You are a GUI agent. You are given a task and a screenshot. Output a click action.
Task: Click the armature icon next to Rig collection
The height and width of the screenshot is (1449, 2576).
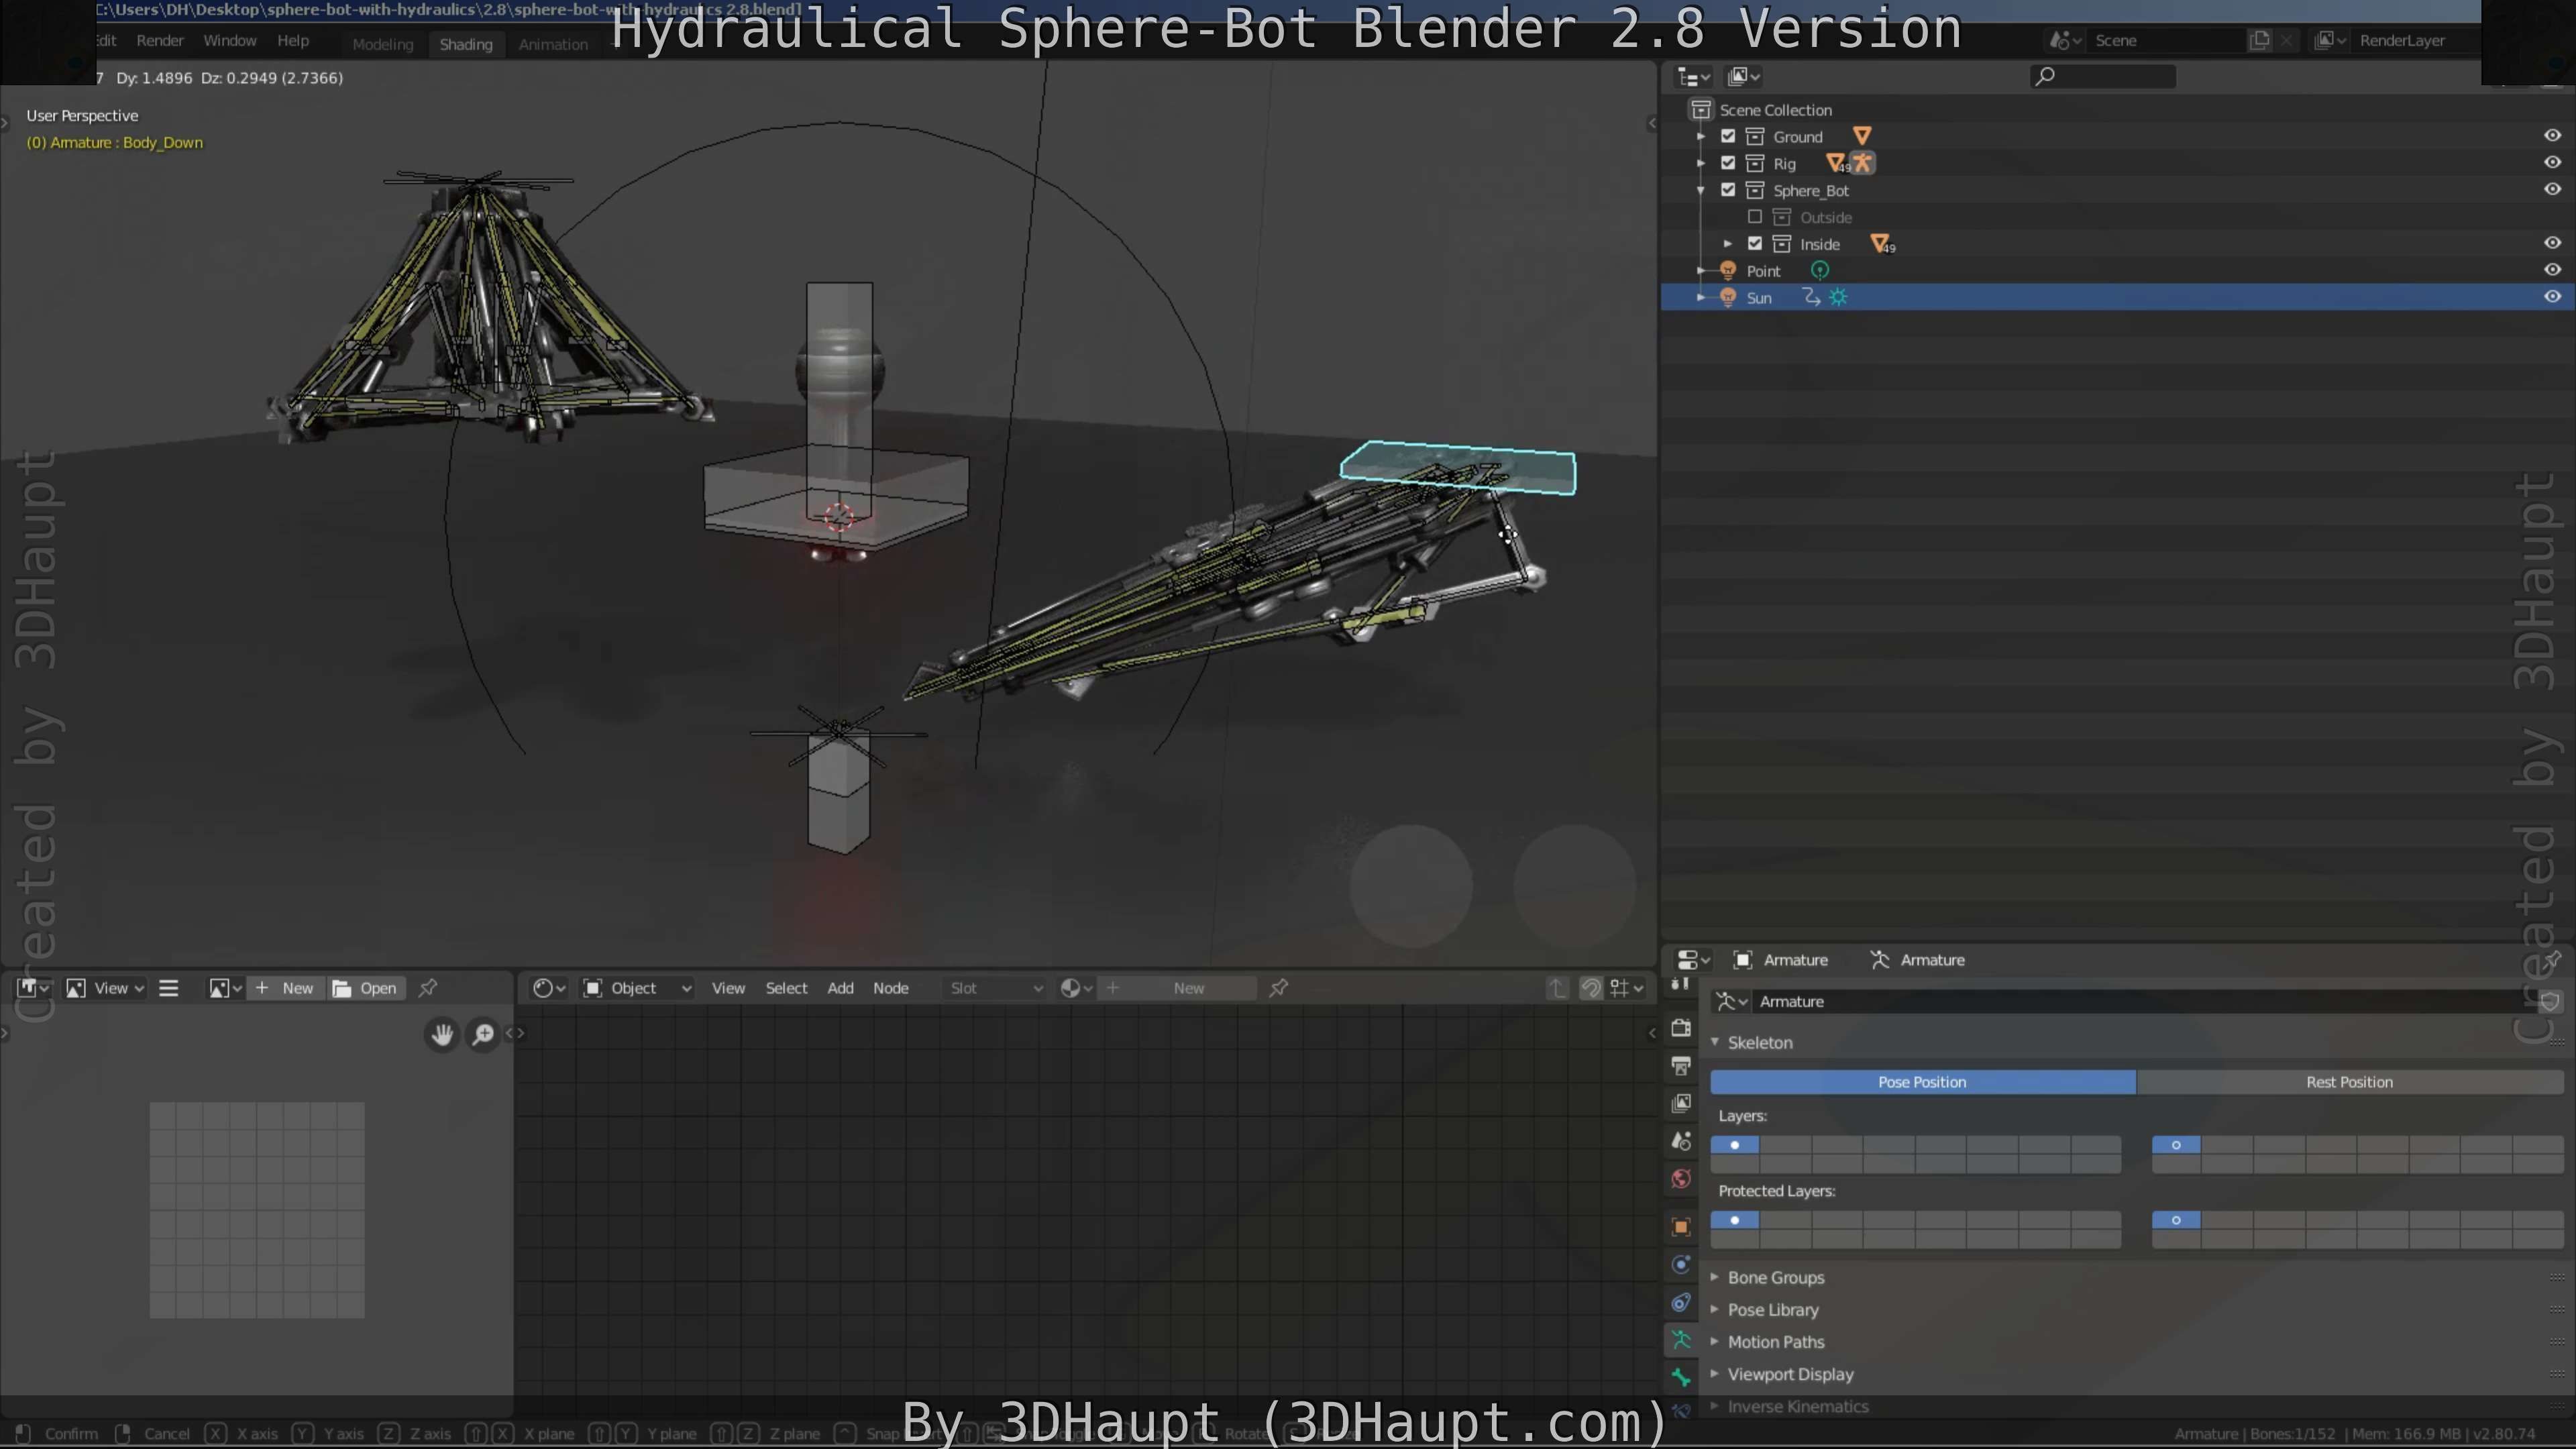[x=1862, y=163]
